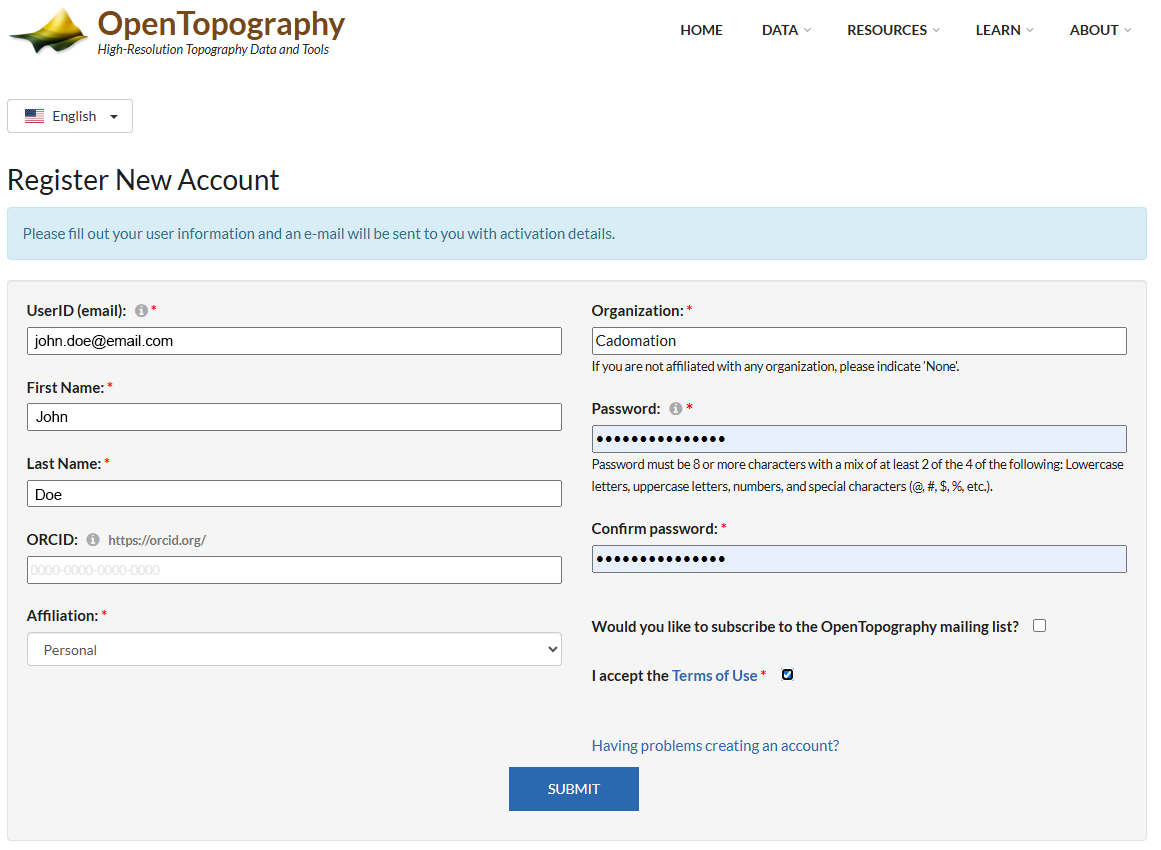Viewport: 1161px width, 850px height.
Task: Click the US flag icon in language selector
Action: click(34, 116)
